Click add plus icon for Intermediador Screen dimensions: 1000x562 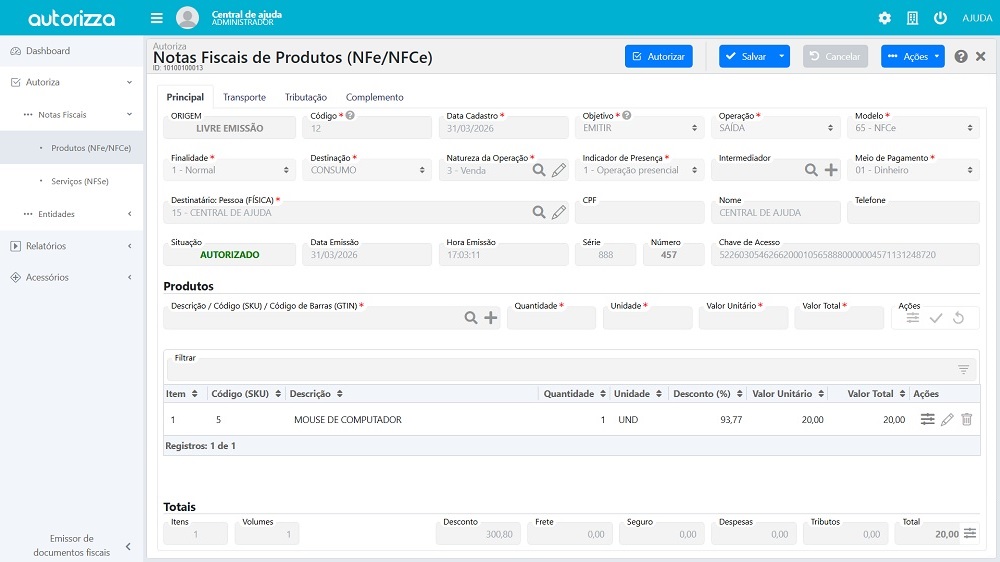tap(831, 171)
